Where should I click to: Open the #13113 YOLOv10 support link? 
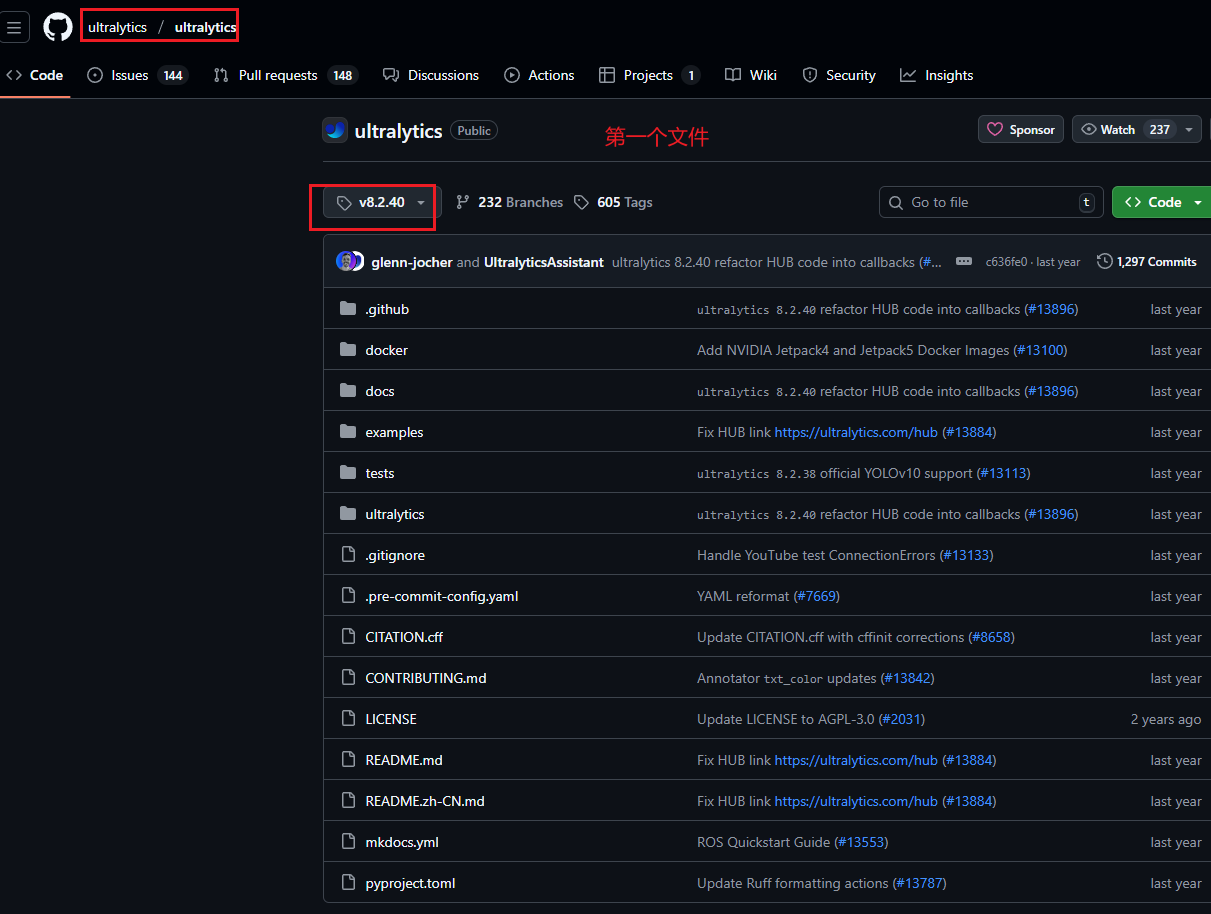click(x=1003, y=473)
